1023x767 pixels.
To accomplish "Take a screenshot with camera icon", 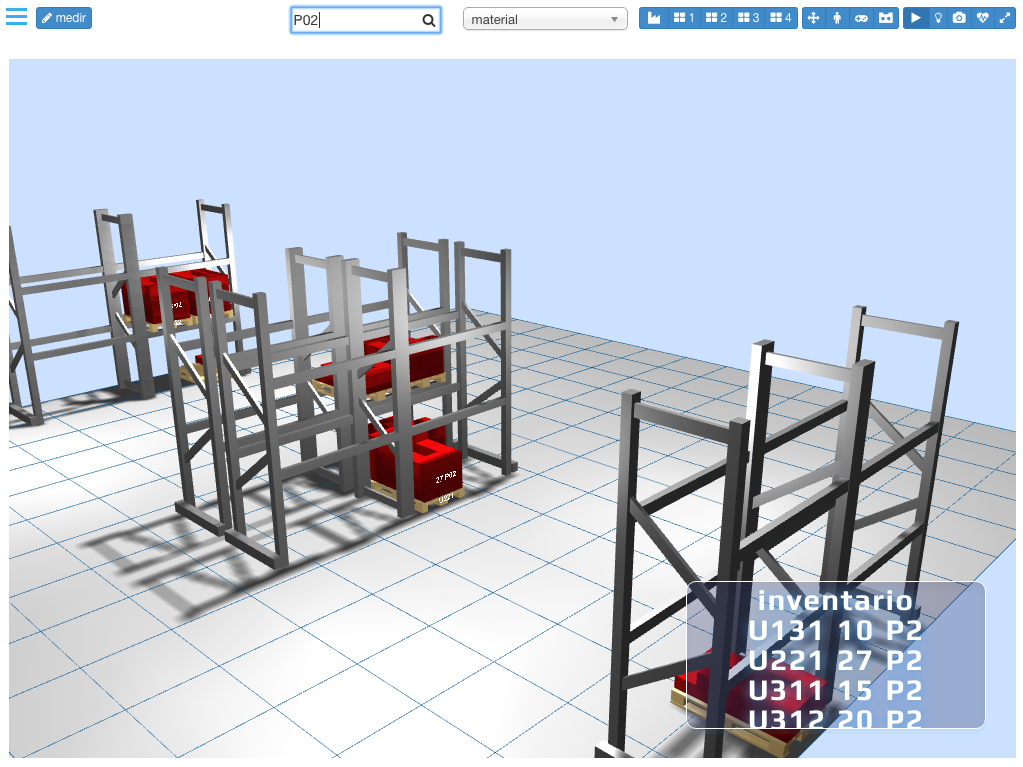I will click(x=959, y=18).
